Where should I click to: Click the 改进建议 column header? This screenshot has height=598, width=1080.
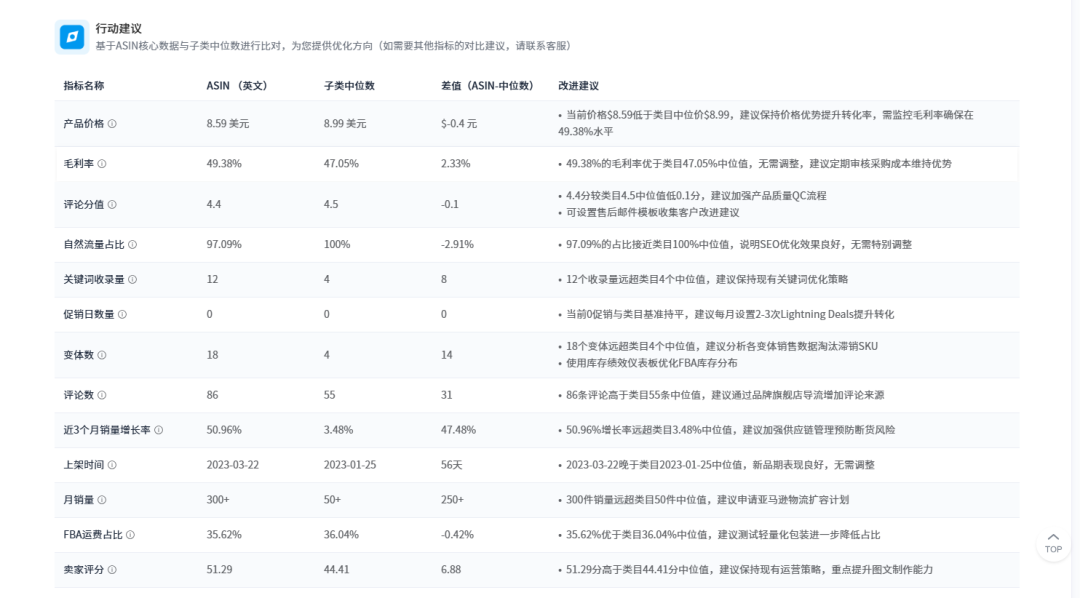[x=579, y=86]
